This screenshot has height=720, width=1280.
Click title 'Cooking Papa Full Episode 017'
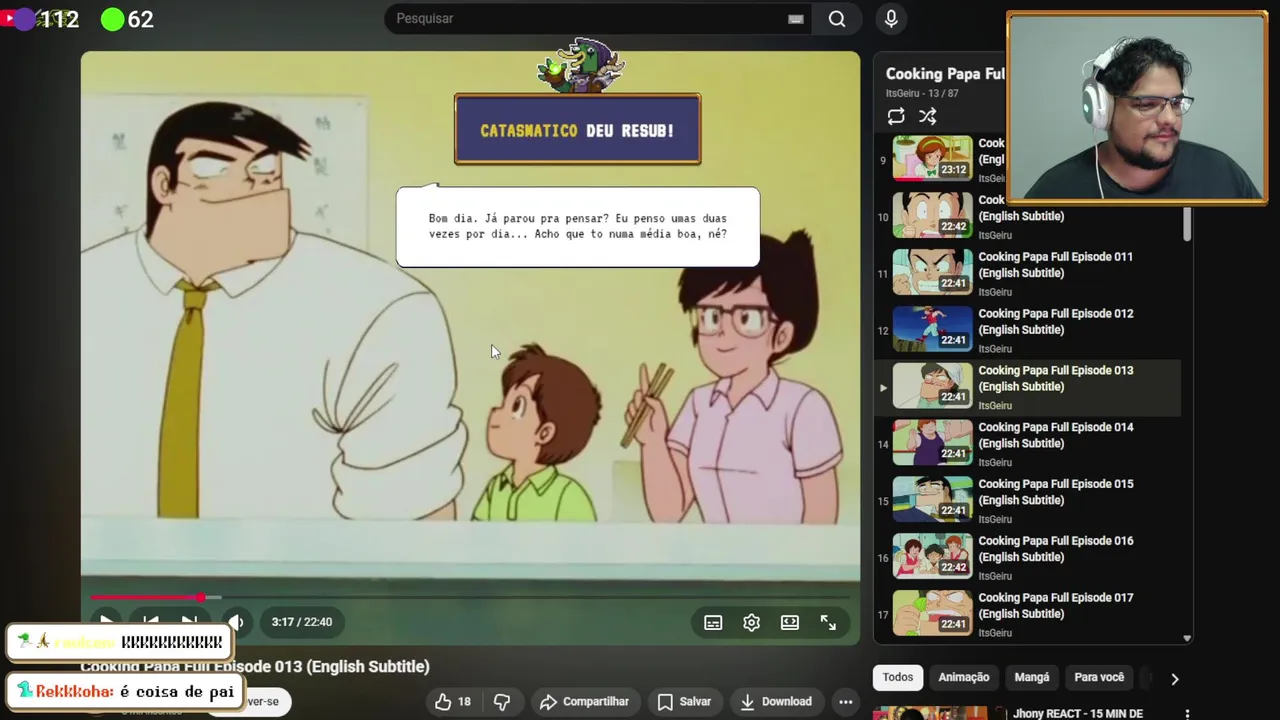click(1055, 606)
